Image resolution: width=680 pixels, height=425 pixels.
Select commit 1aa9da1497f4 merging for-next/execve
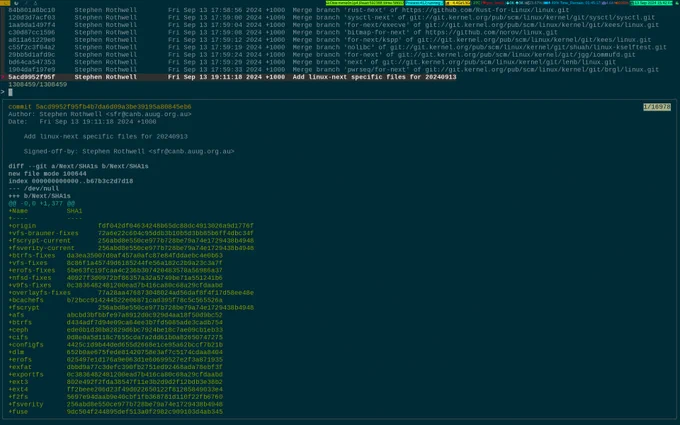coord(333,25)
